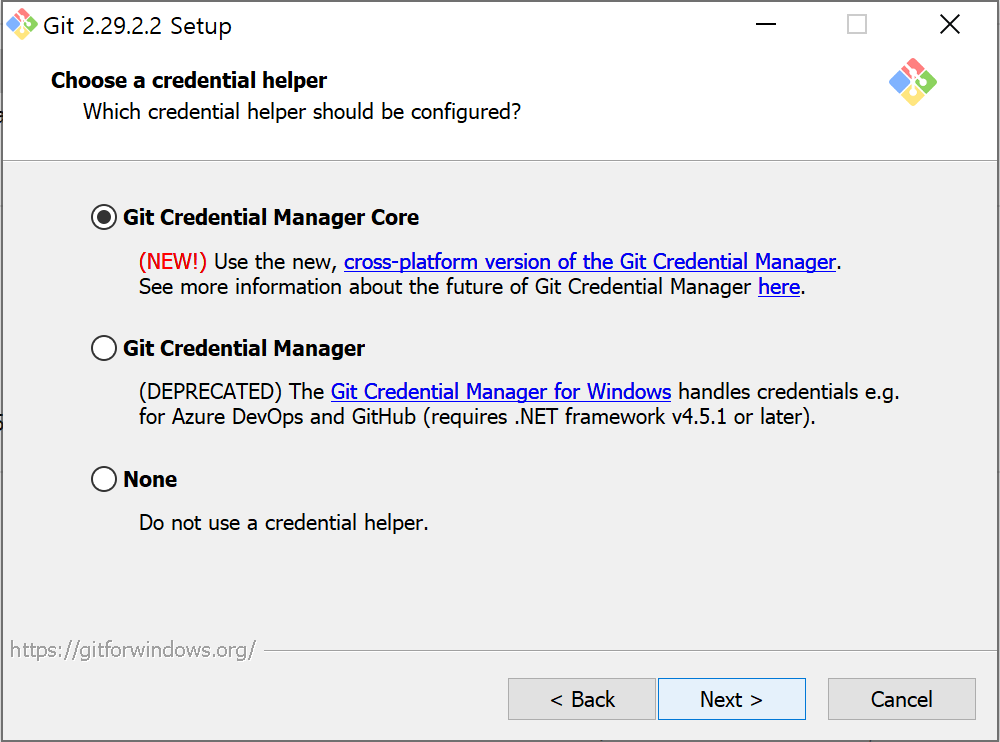Close the Git Setup wizard window
1000x742 pixels.
(950, 24)
